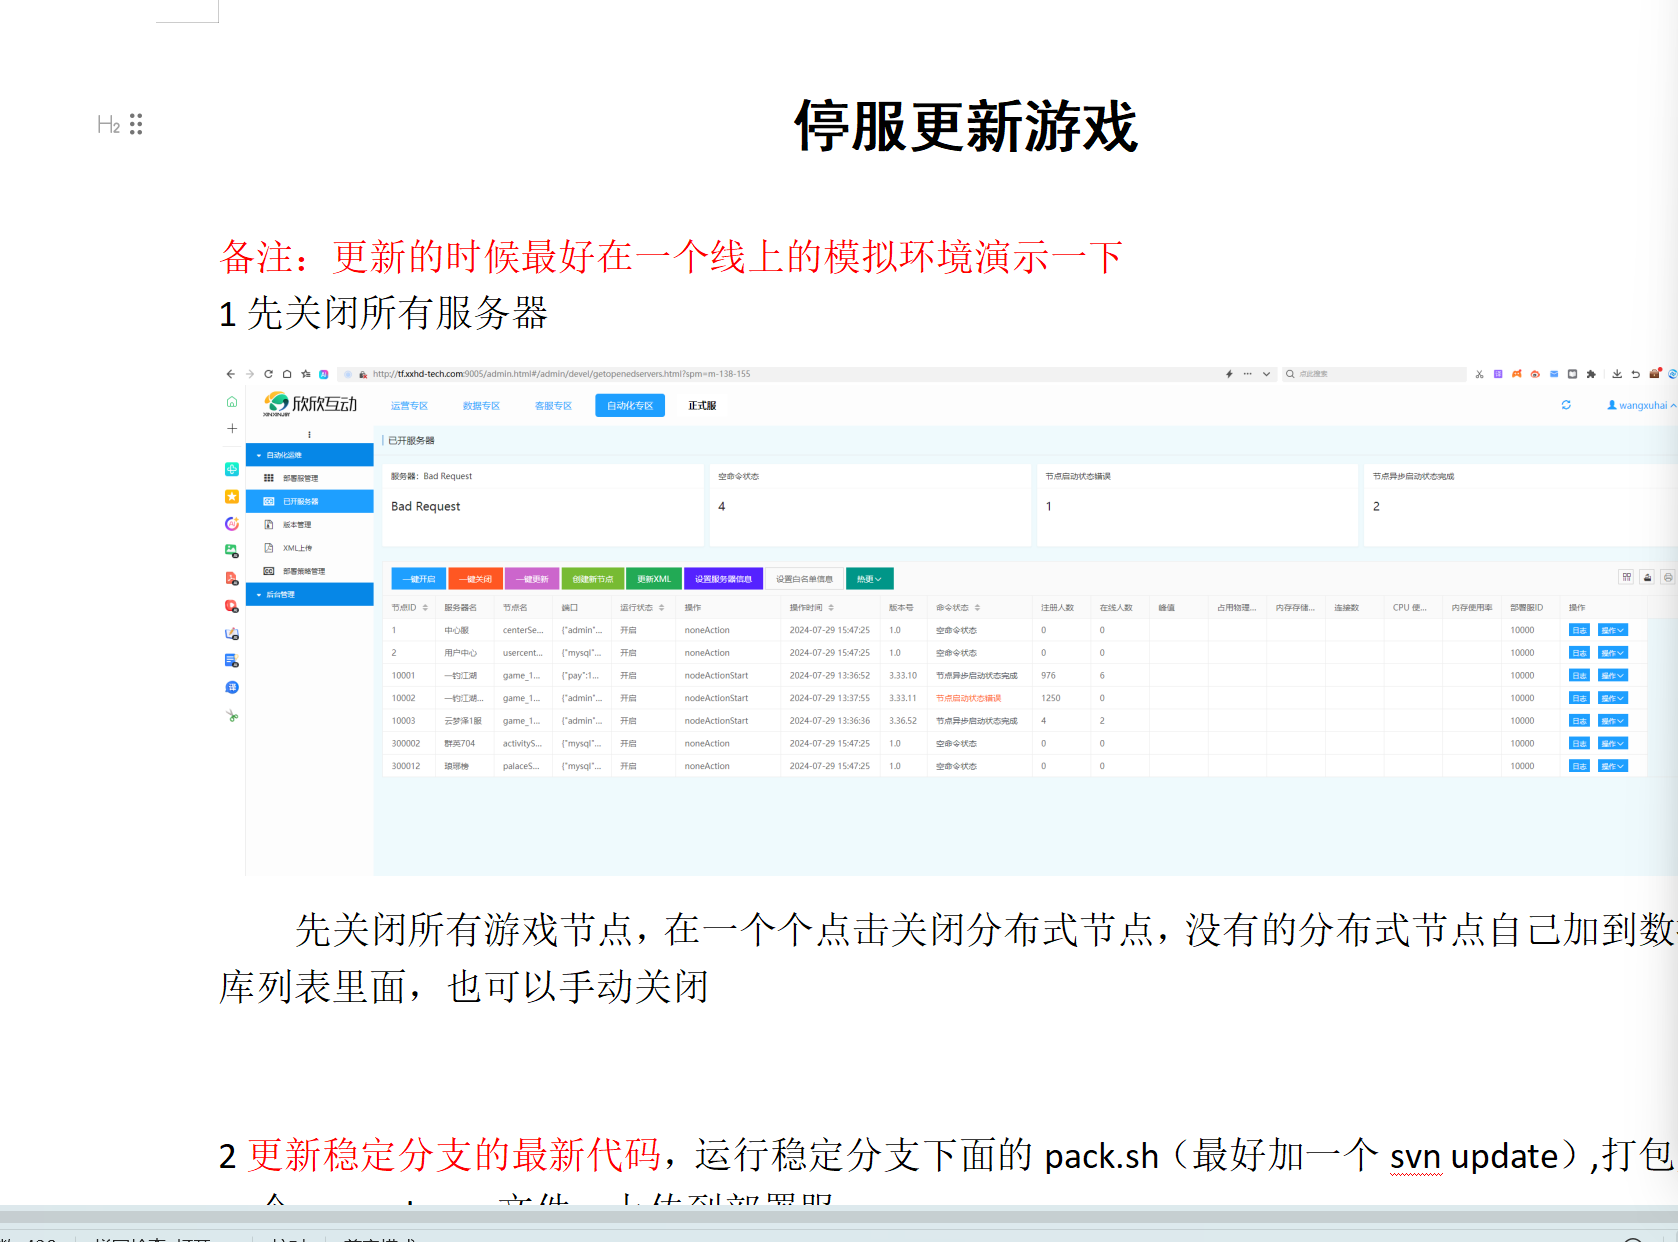Click the 创建新节点 button

(593, 579)
